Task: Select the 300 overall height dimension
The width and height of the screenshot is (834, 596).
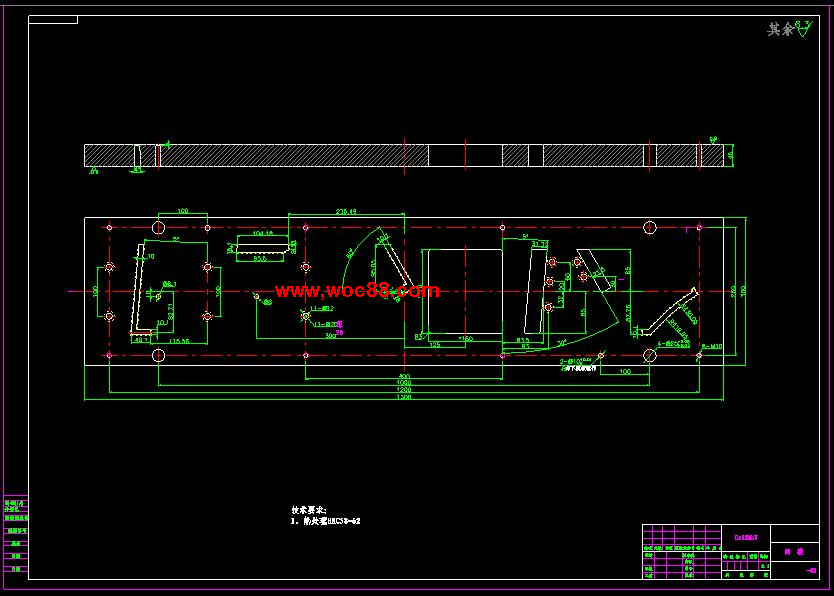Action: 743,291
